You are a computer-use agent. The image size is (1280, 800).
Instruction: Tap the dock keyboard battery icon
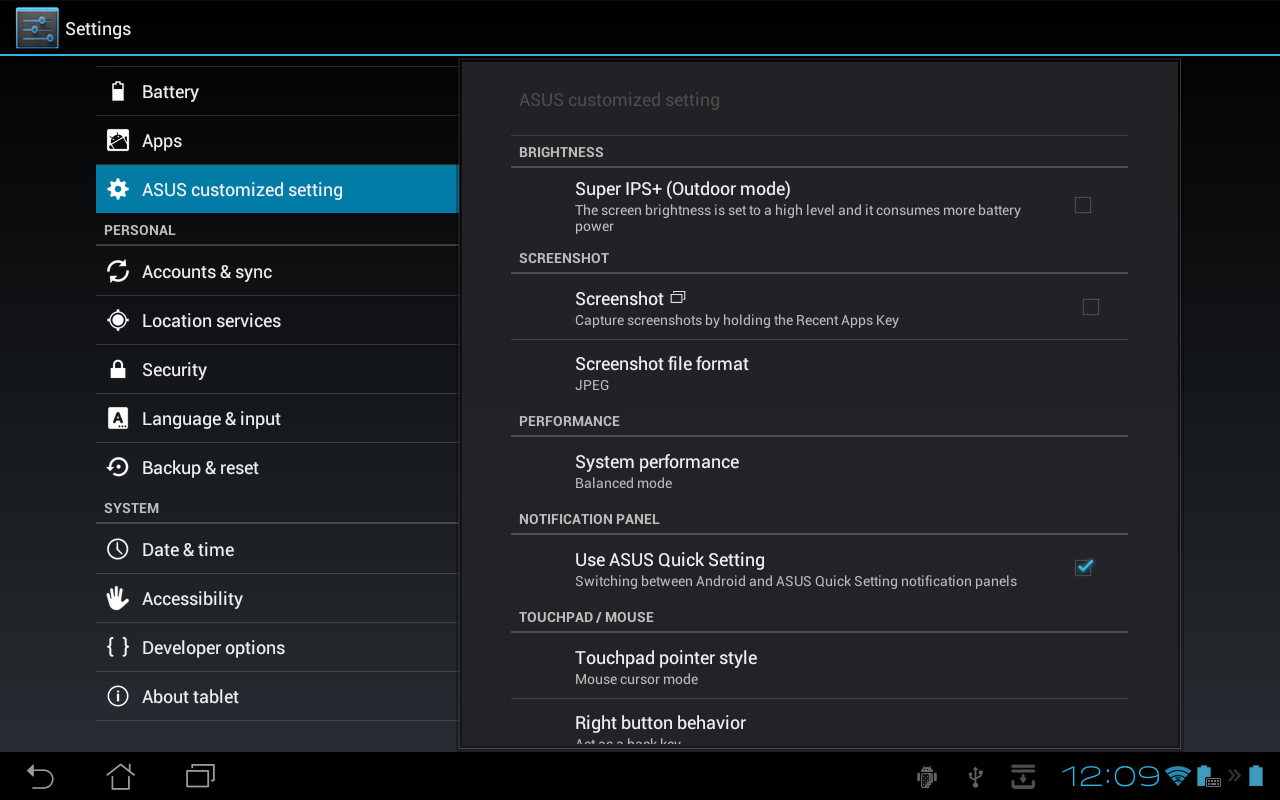[1209, 776]
